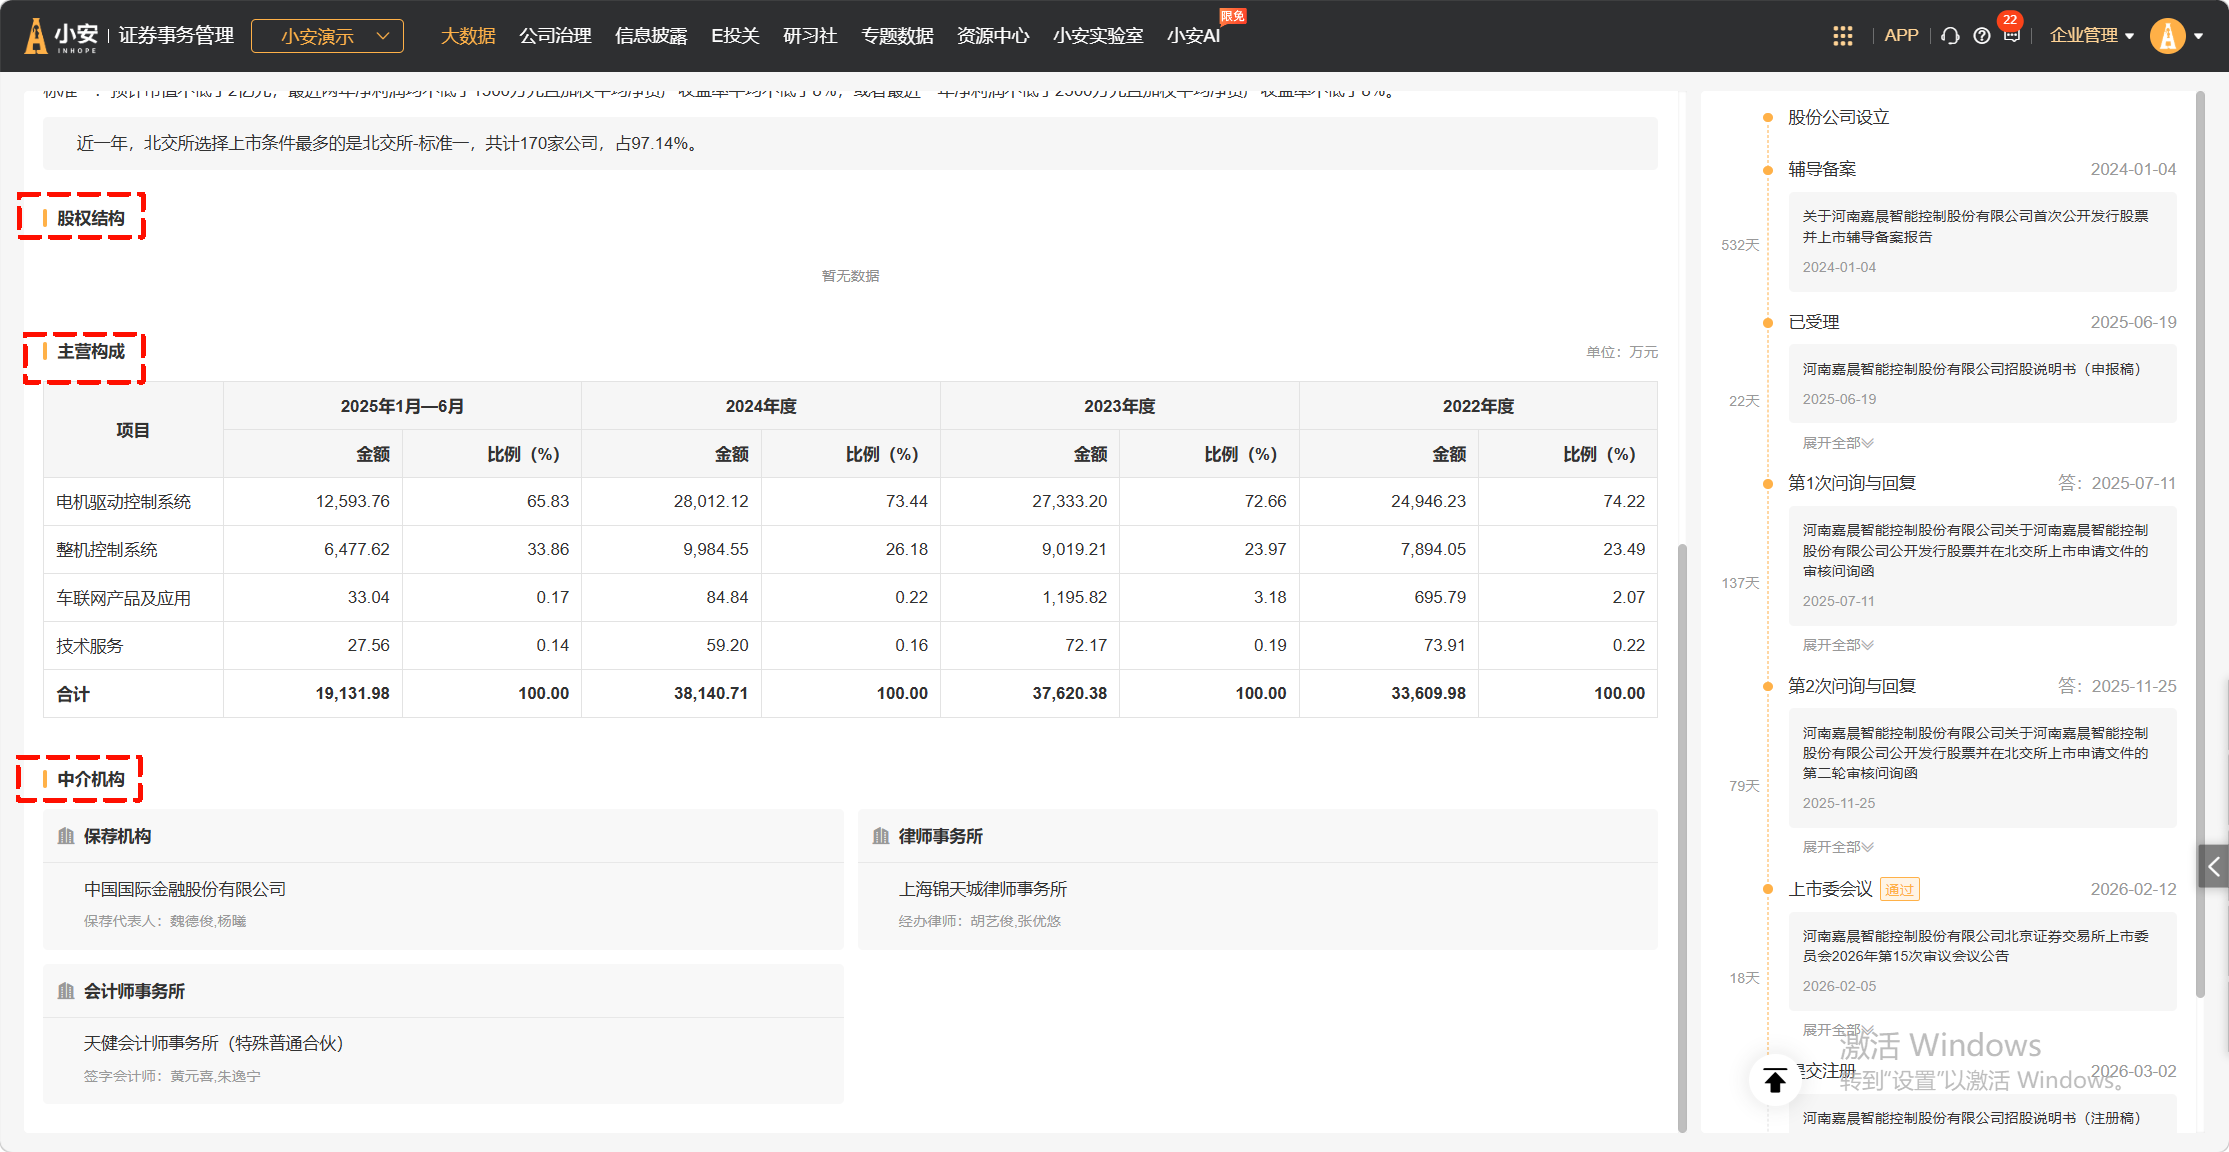Switch to the 小安AI tab
Image resolution: width=2229 pixels, height=1152 pixels.
click(x=1193, y=36)
